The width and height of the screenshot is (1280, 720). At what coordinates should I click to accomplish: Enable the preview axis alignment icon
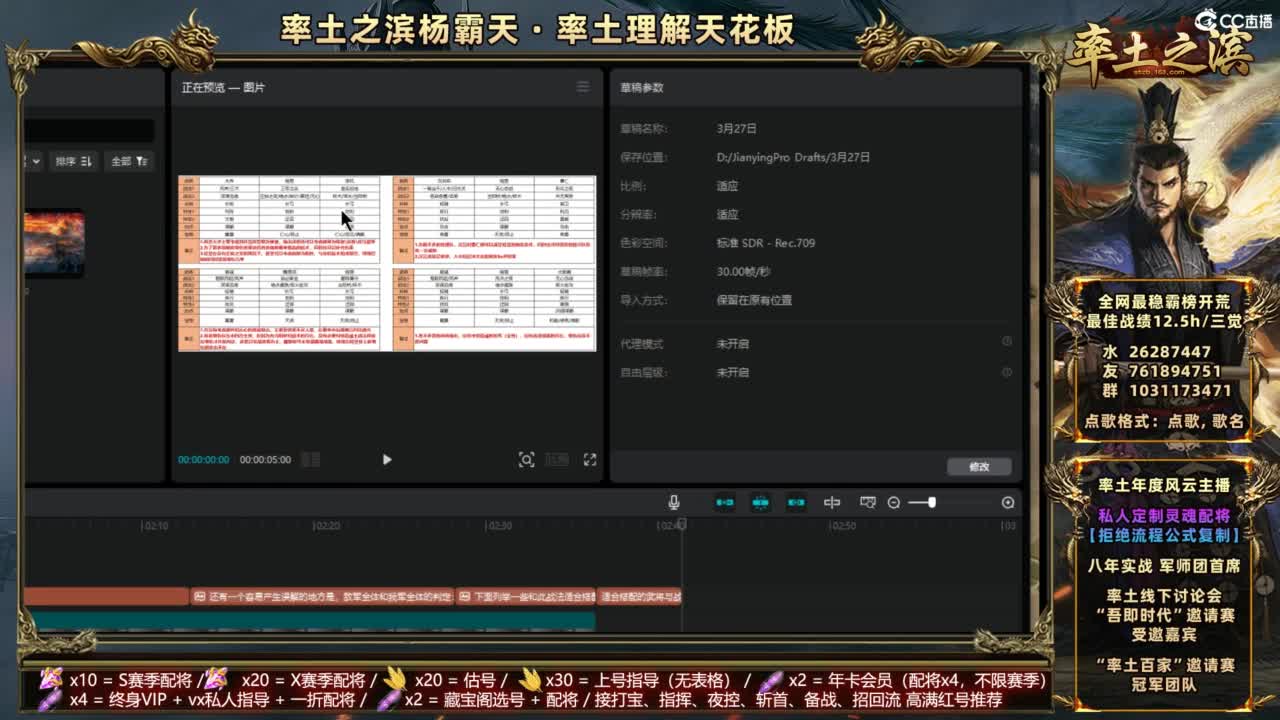pyautogui.click(x=832, y=503)
